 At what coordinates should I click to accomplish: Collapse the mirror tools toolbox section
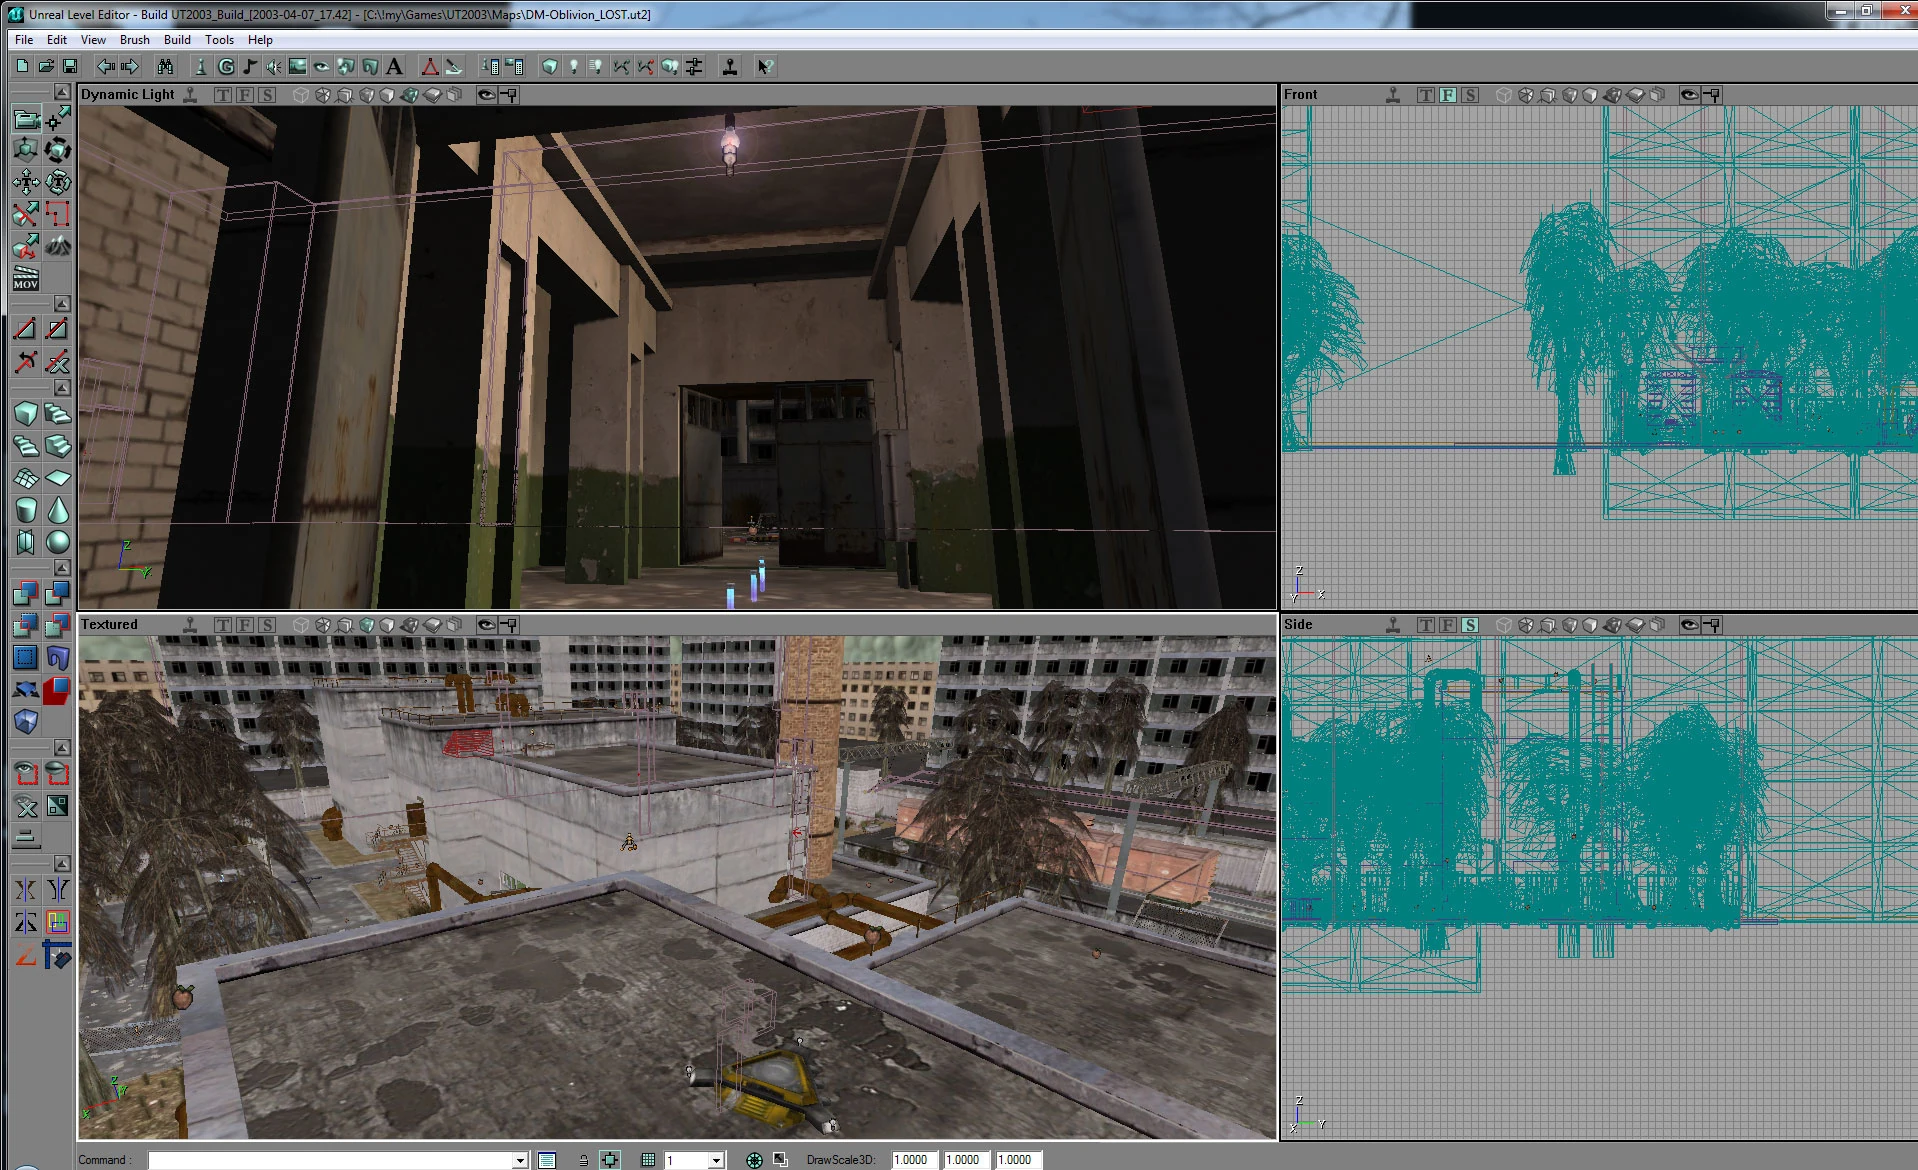[62, 863]
